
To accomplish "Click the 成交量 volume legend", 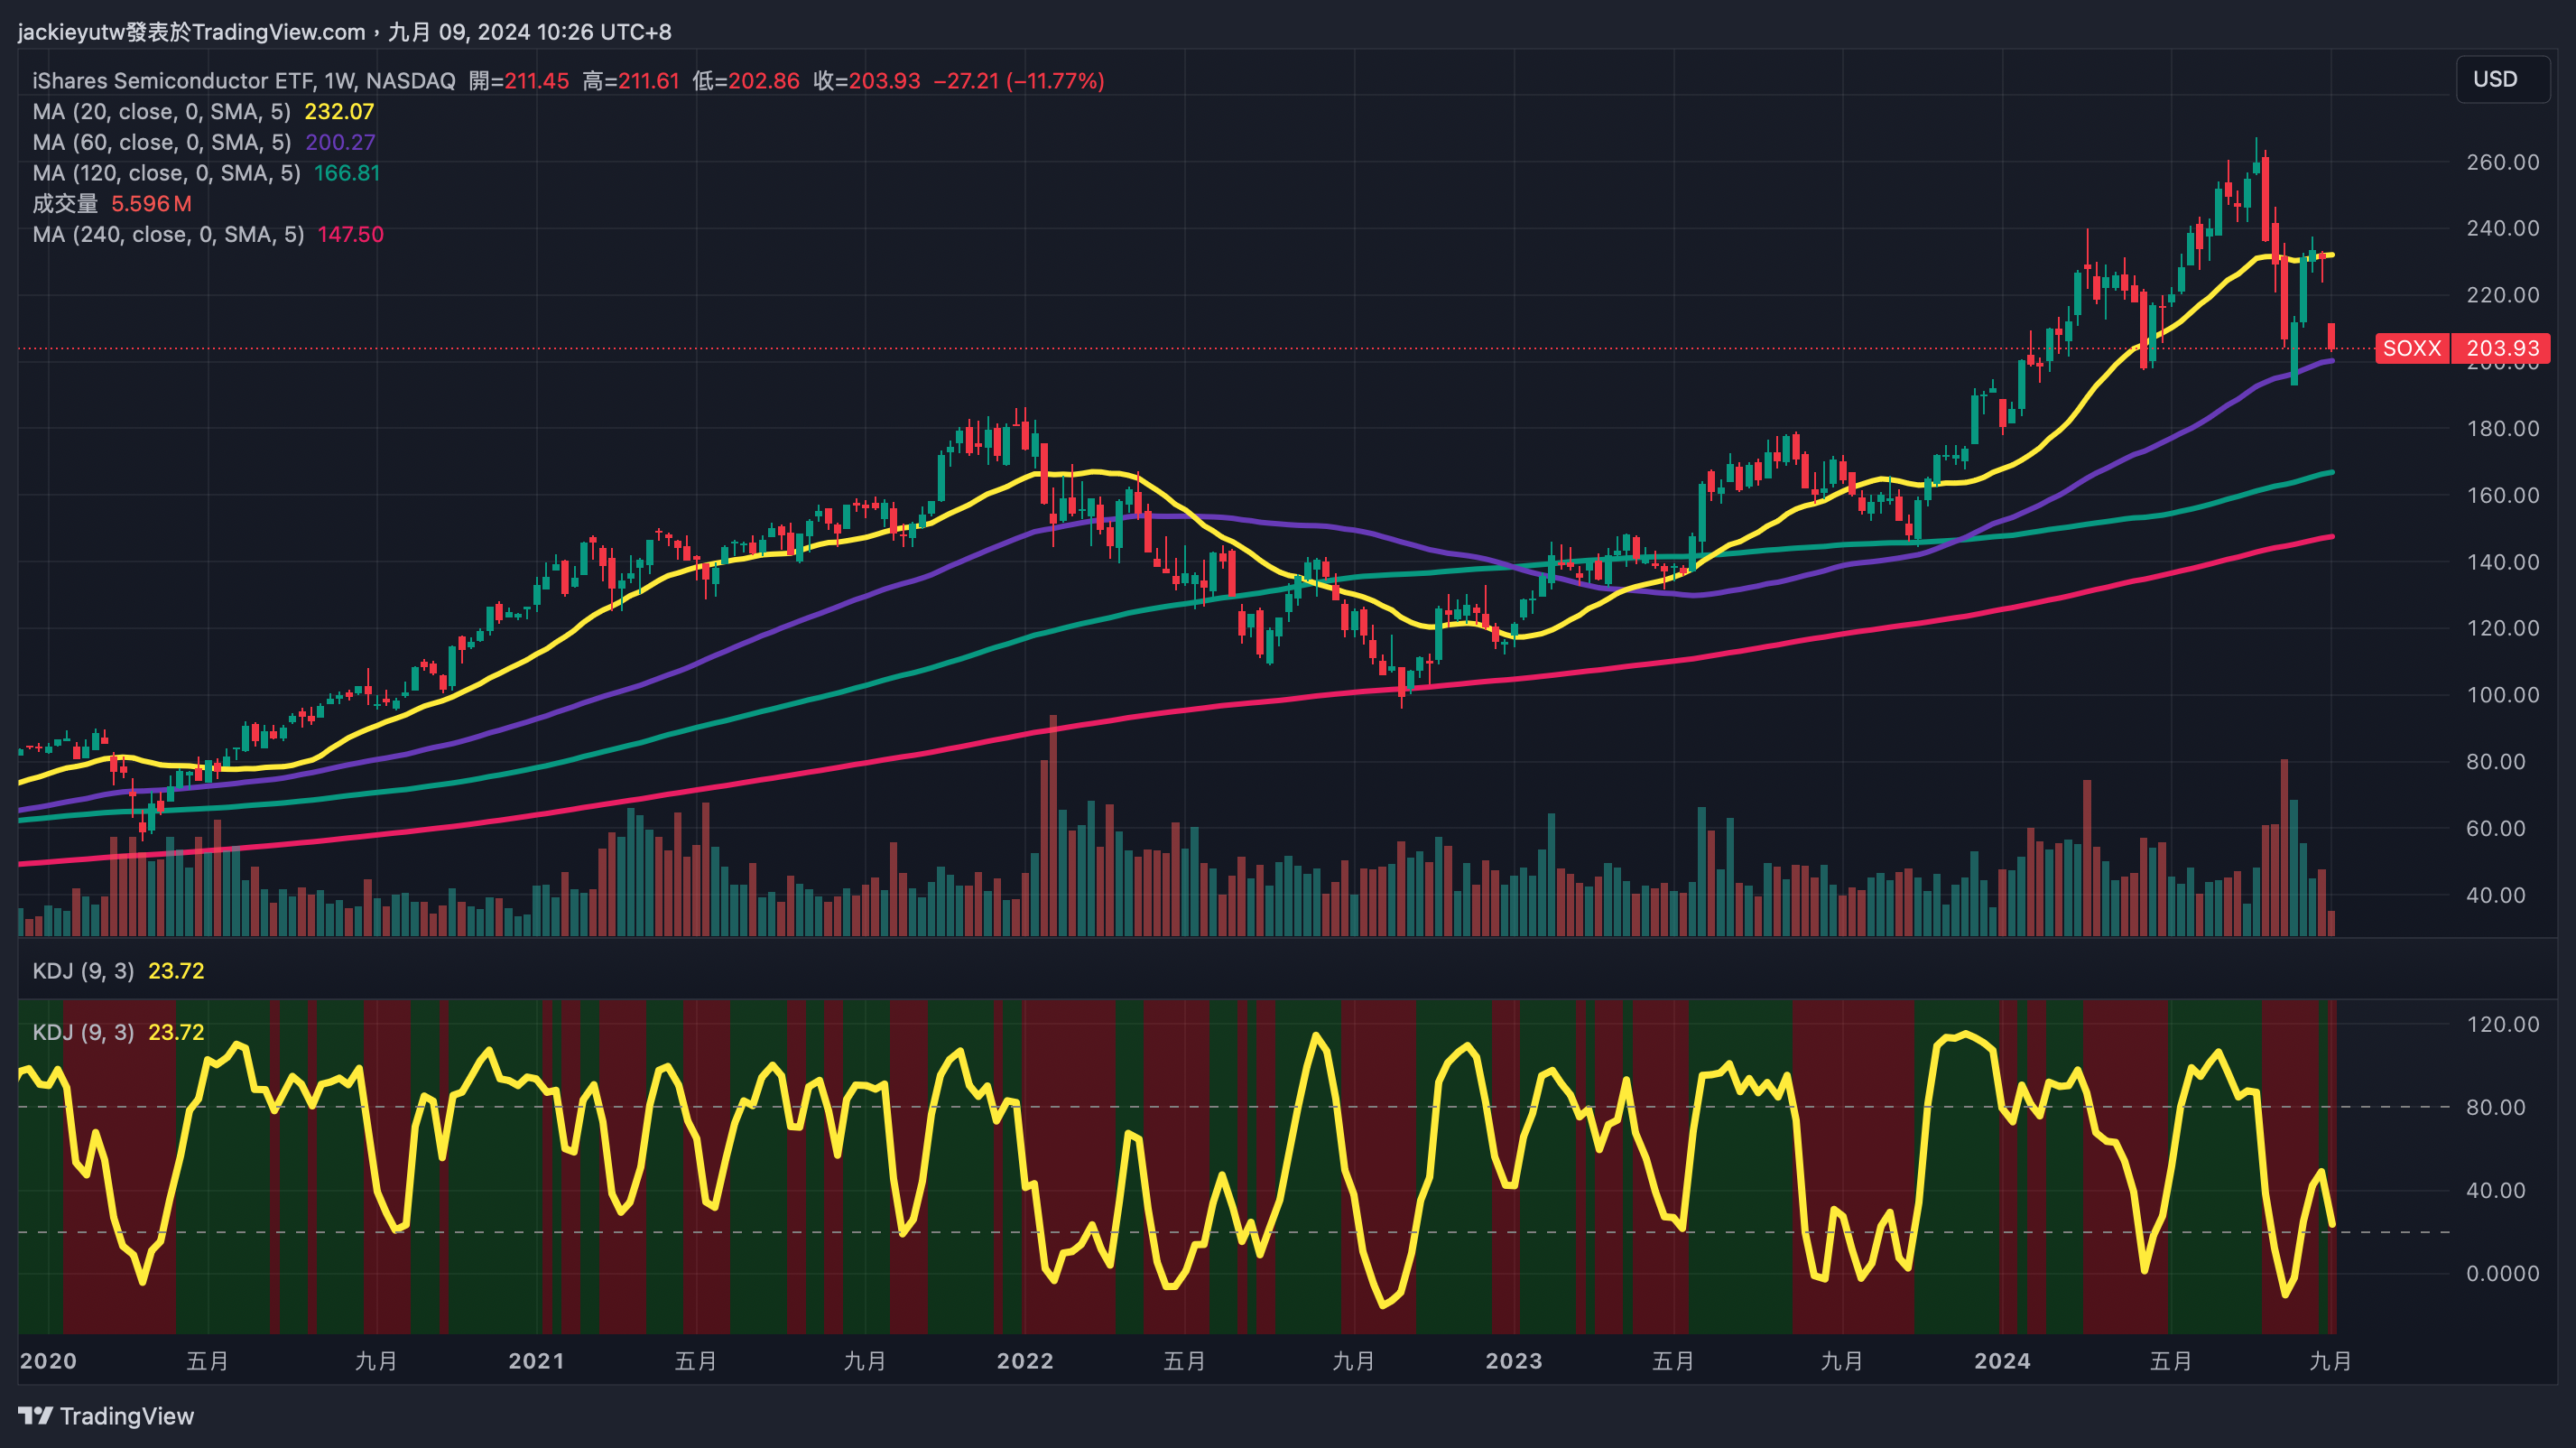I will (x=65, y=204).
